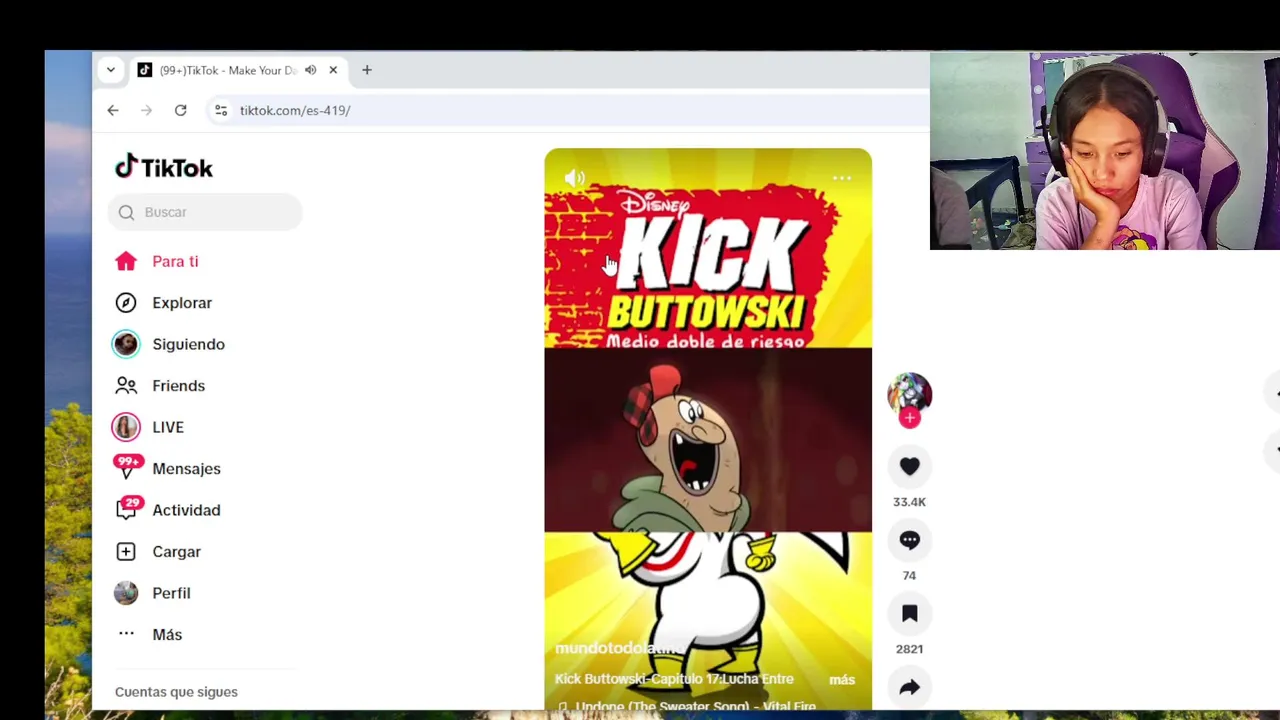This screenshot has height=720, width=1280.
Task: Open the Para ti feed
Action: [175, 261]
